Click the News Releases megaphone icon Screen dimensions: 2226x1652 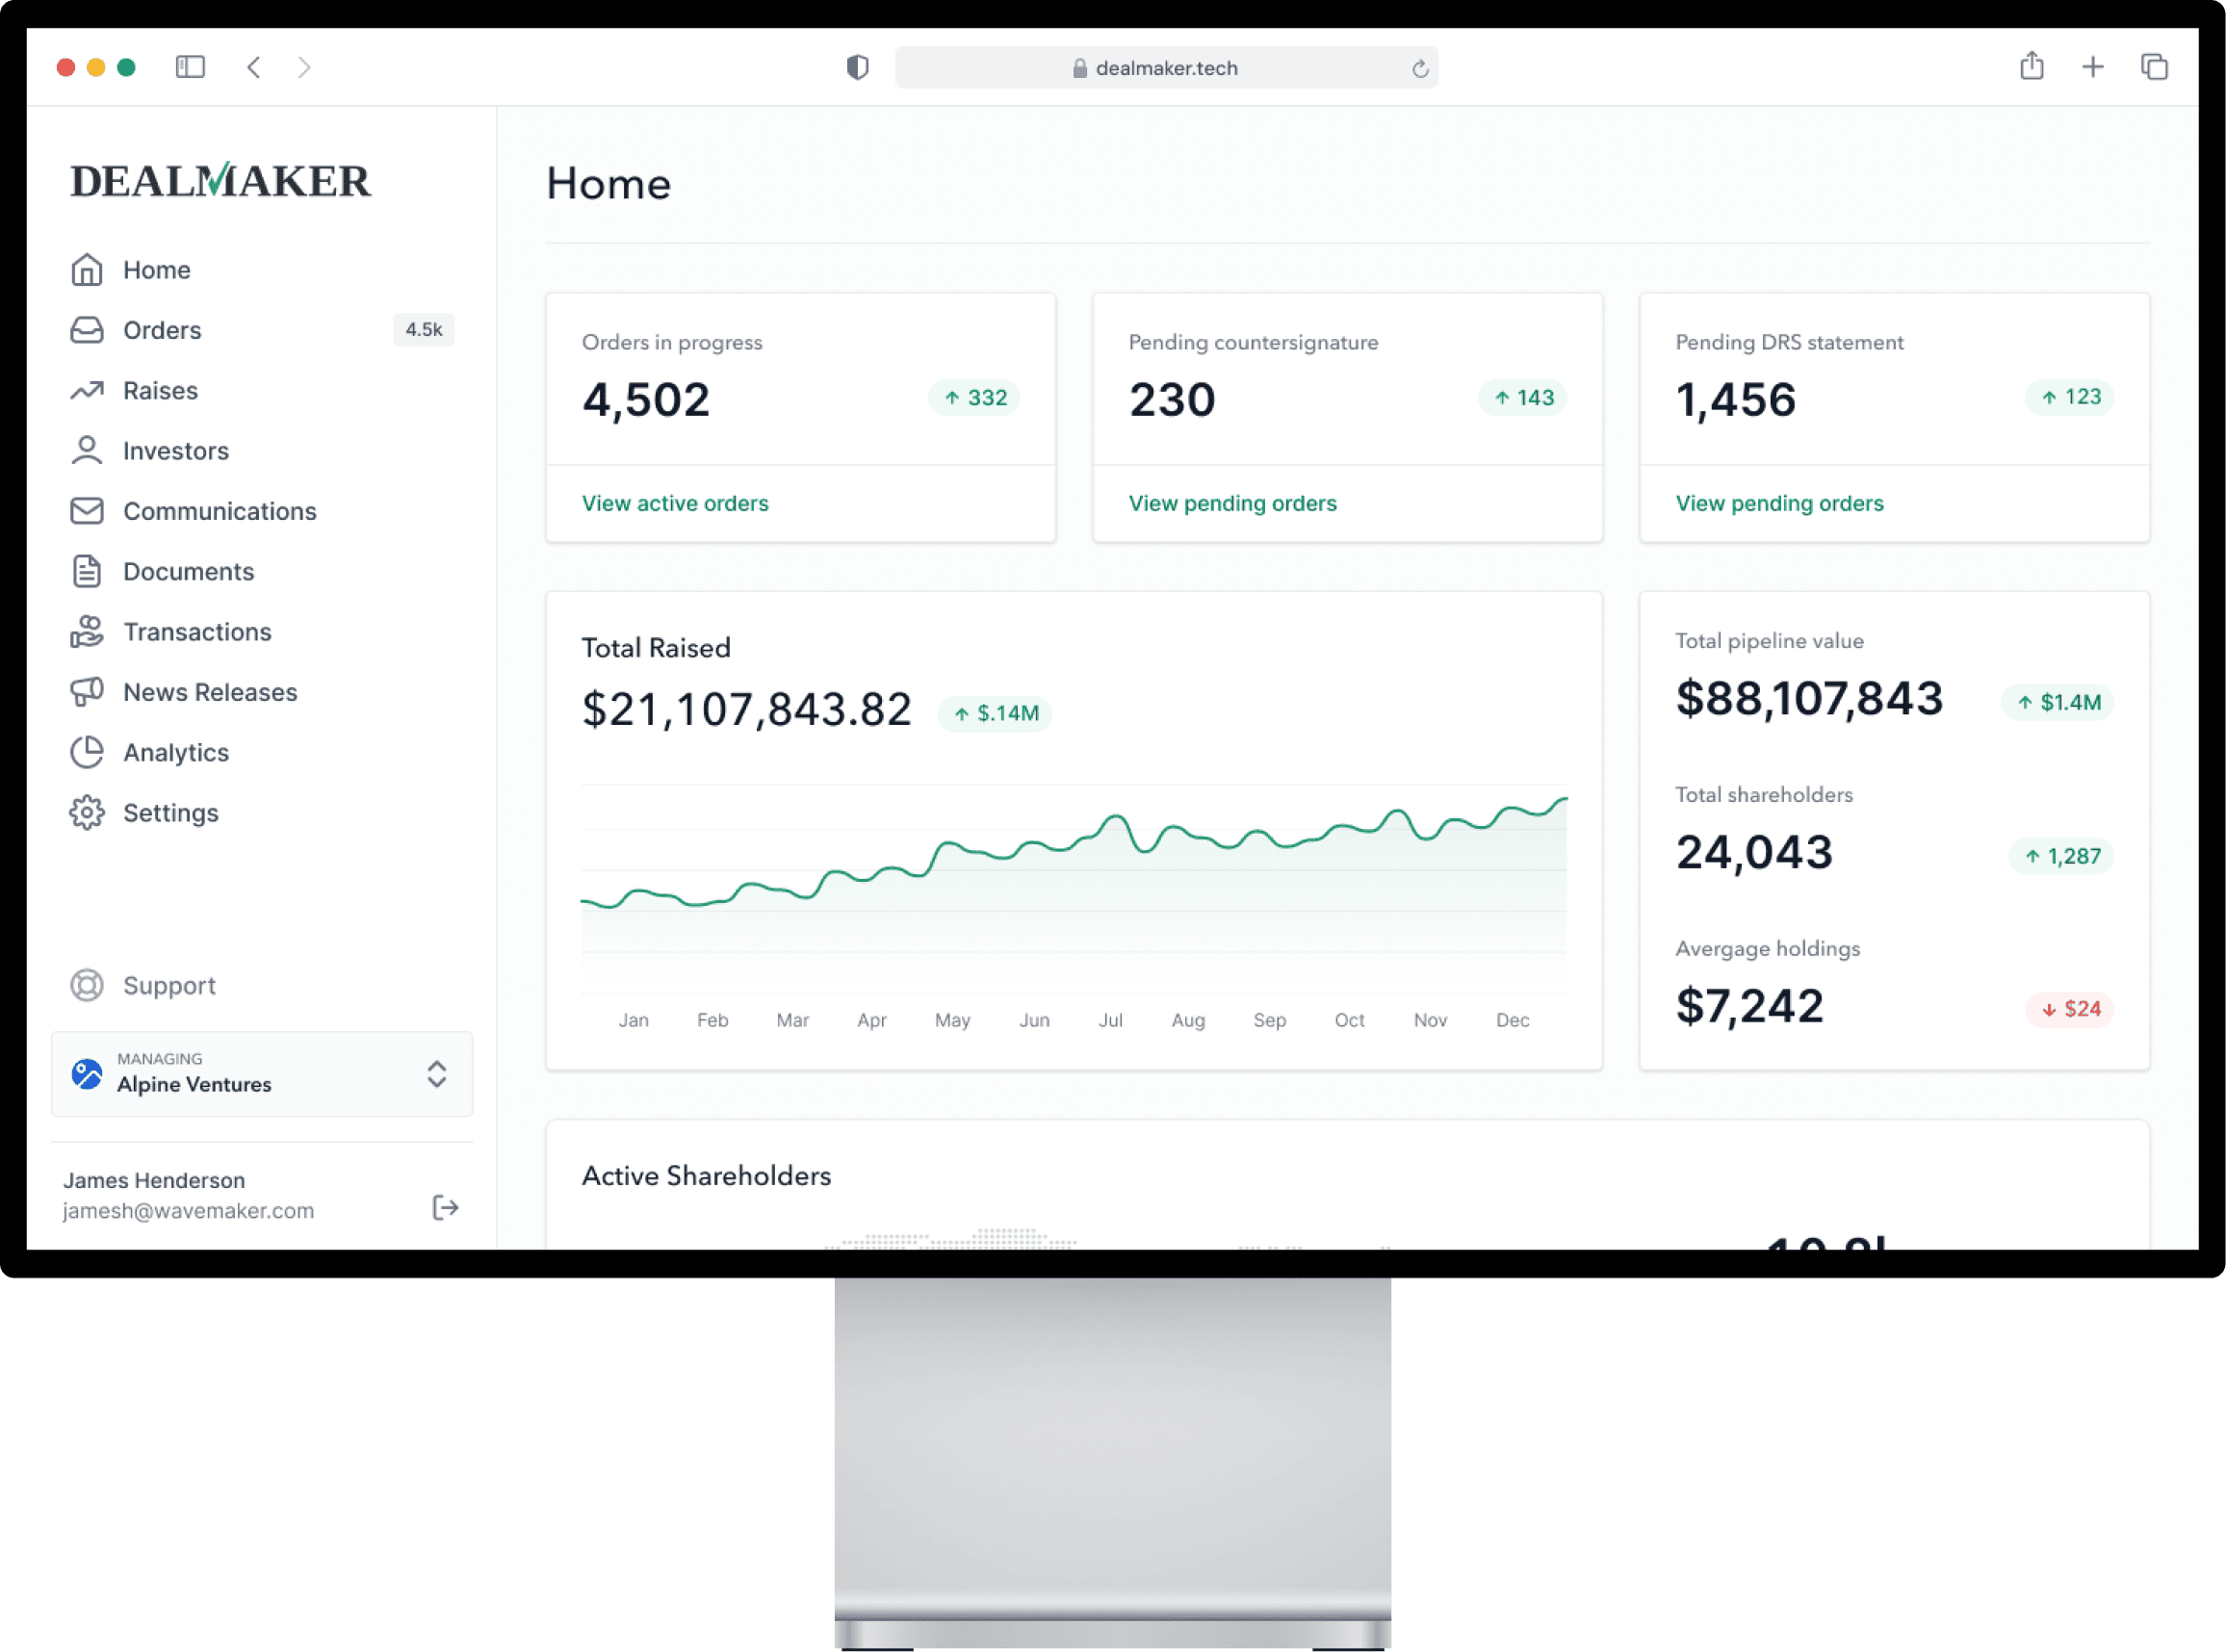(87, 692)
